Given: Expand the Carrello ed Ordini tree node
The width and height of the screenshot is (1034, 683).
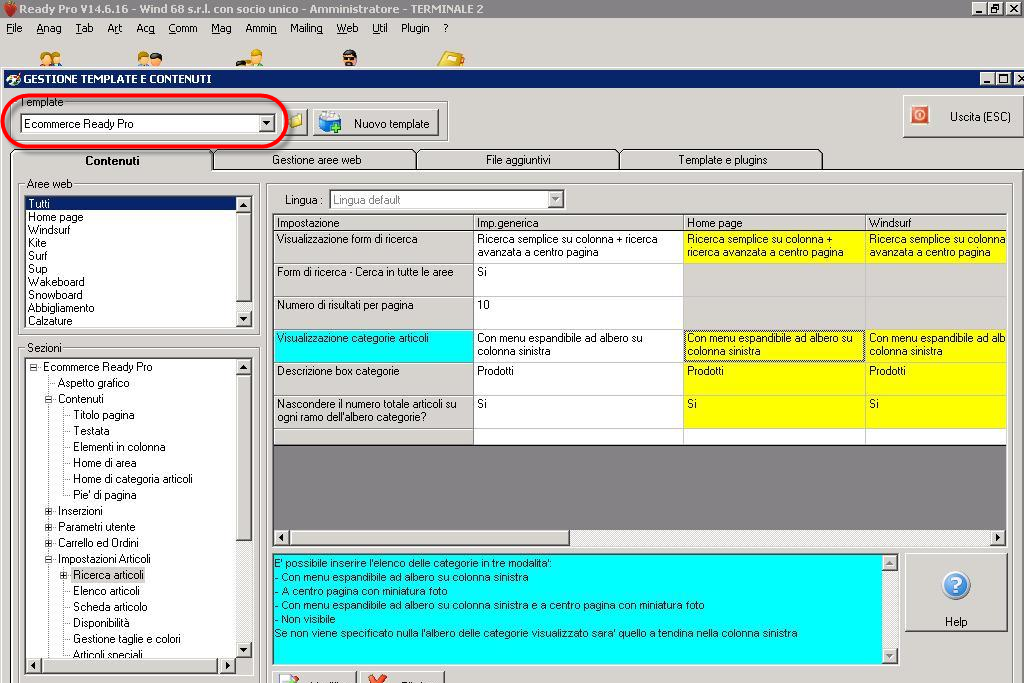Looking at the screenshot, I should point(49,543).
